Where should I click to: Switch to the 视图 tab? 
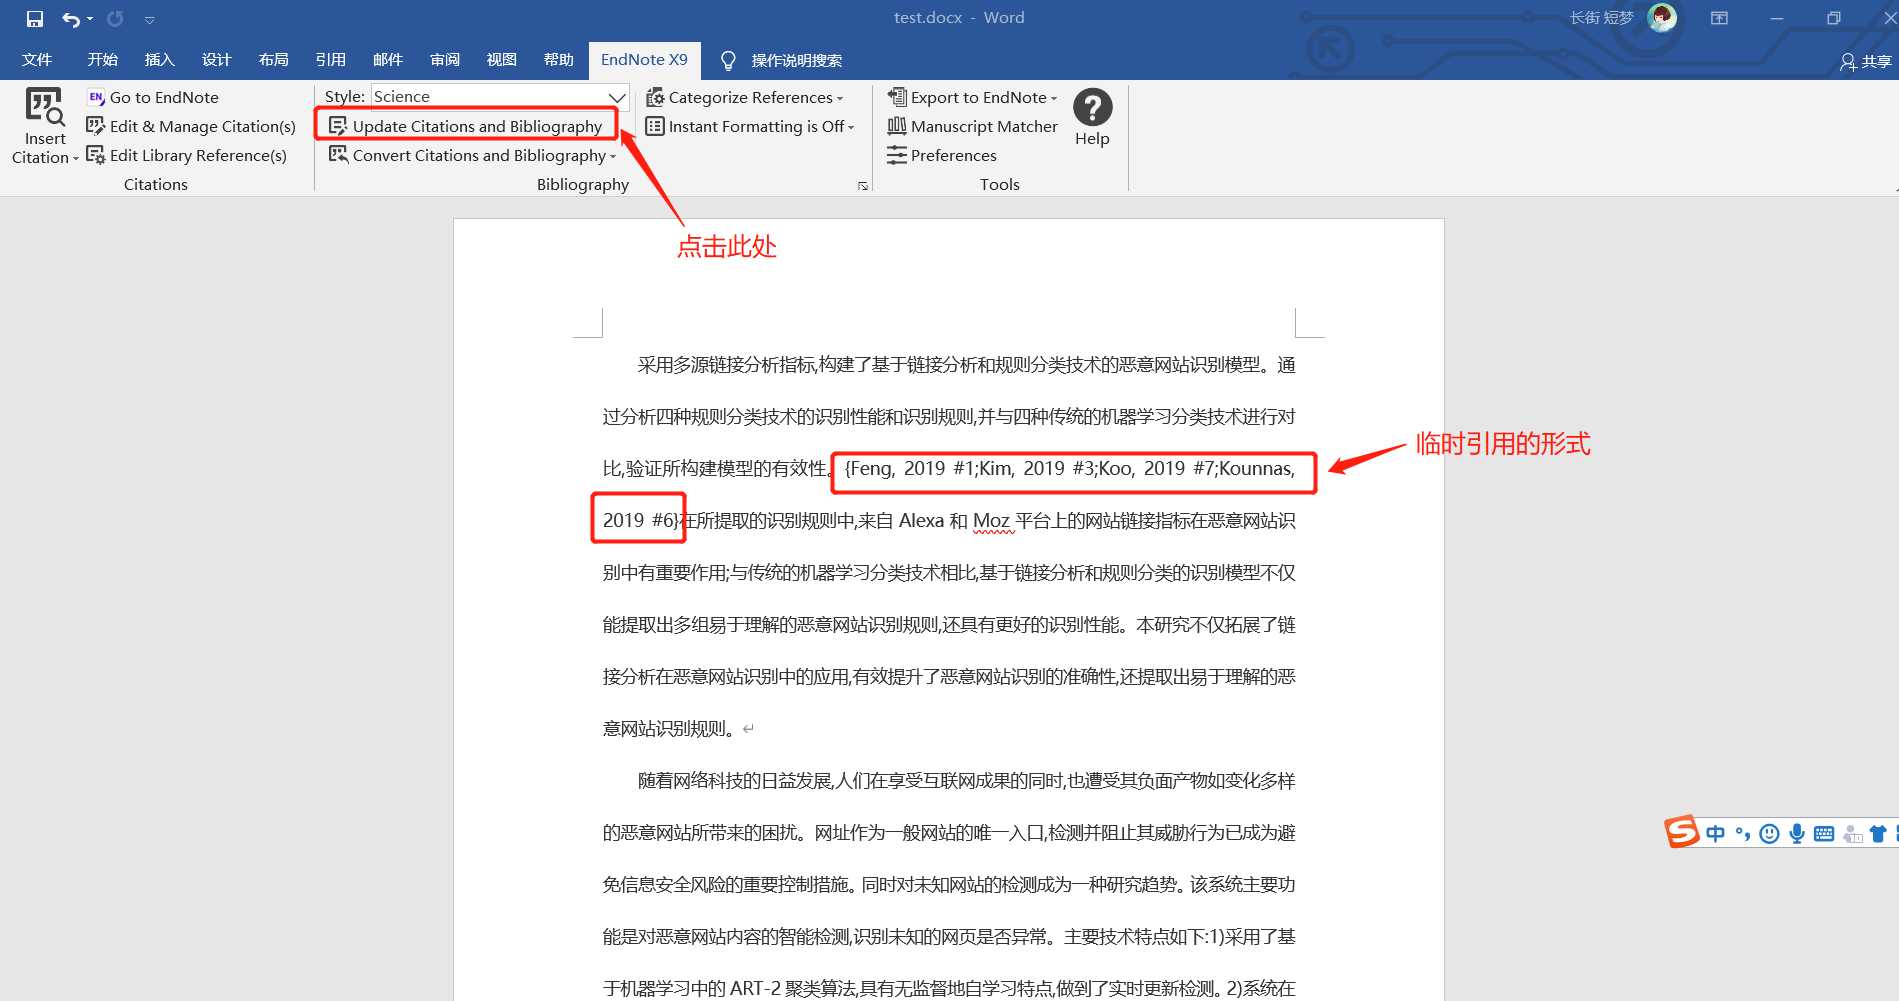[501, 60]
